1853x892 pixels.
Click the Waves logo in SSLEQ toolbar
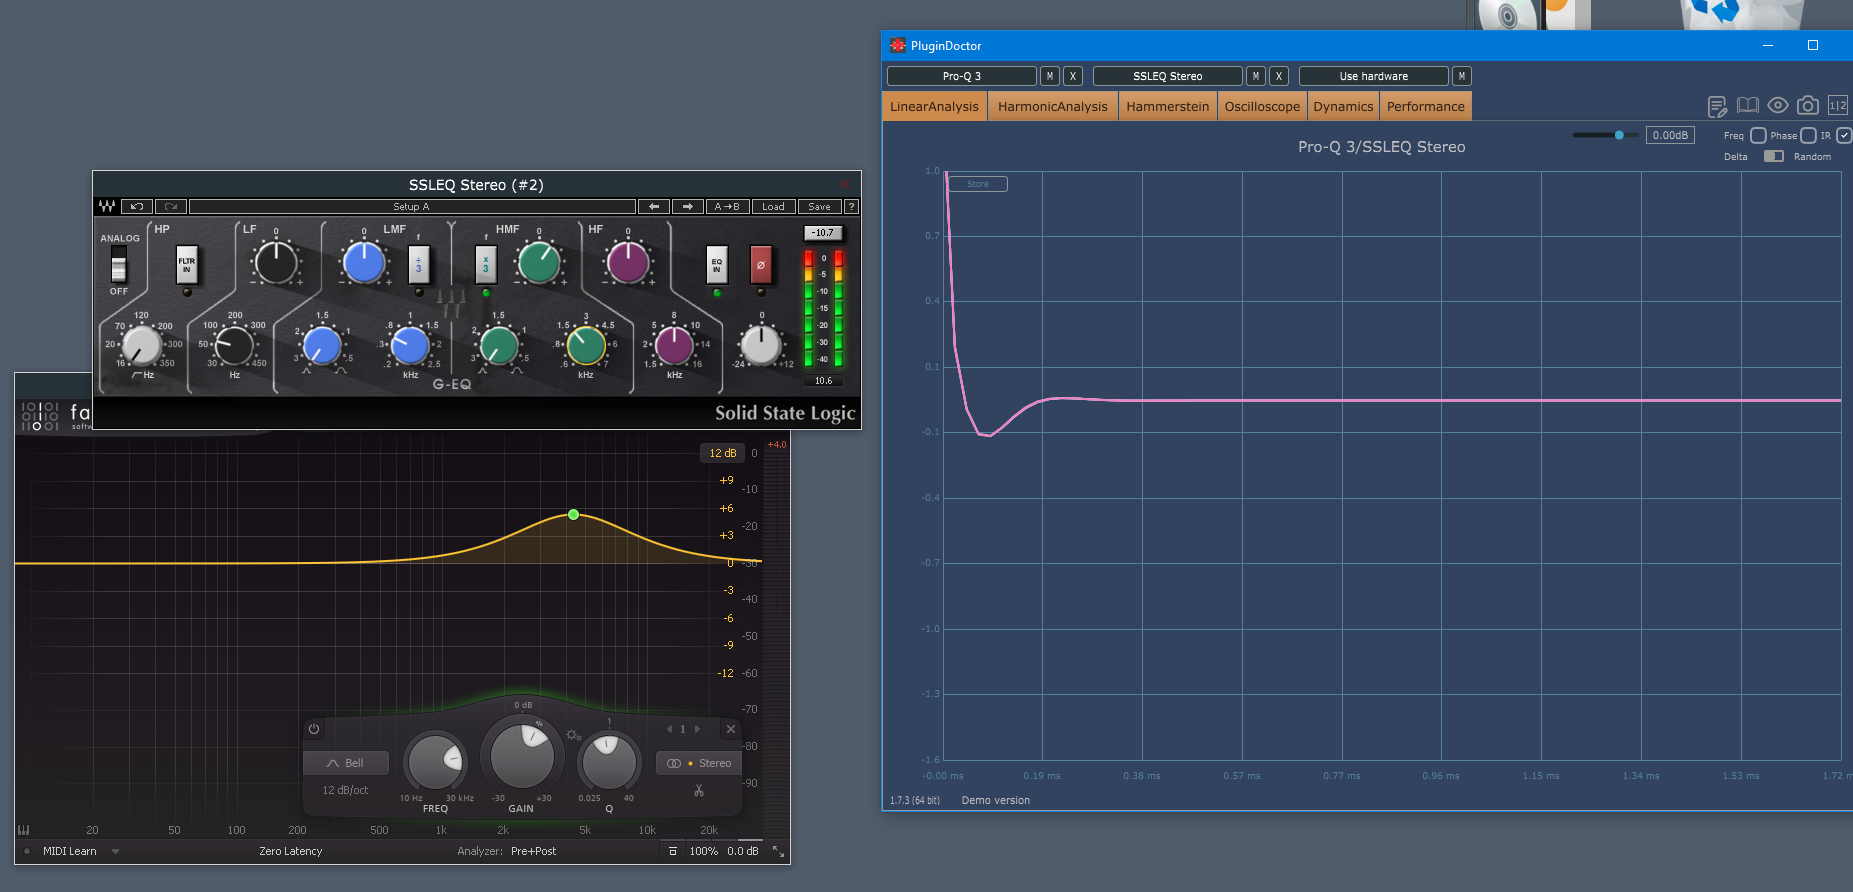pyautogui.click(x=107, y=207)
